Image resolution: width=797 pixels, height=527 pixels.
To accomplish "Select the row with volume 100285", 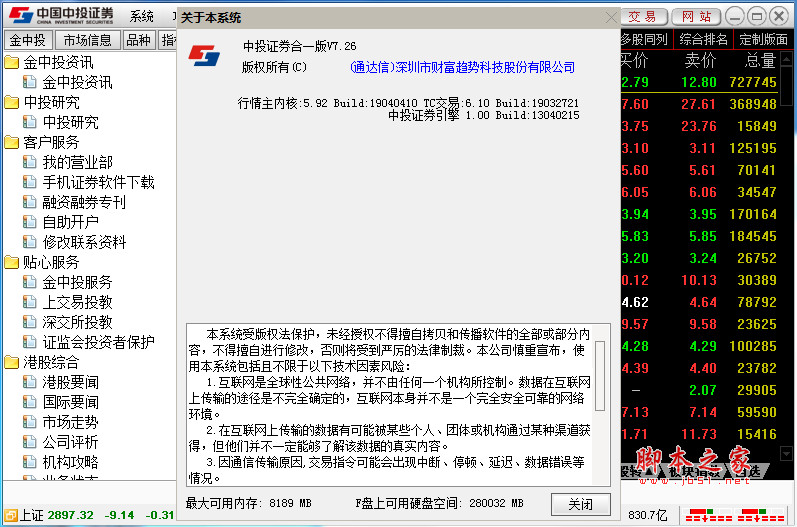I will pos(699,346).
